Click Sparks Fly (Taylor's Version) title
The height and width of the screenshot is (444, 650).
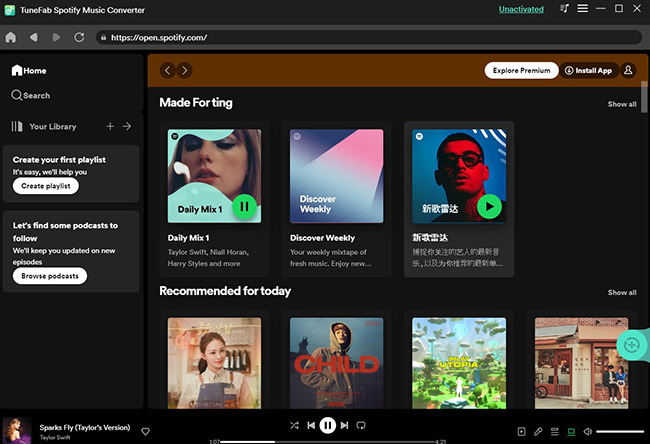[x=85, y=427]
